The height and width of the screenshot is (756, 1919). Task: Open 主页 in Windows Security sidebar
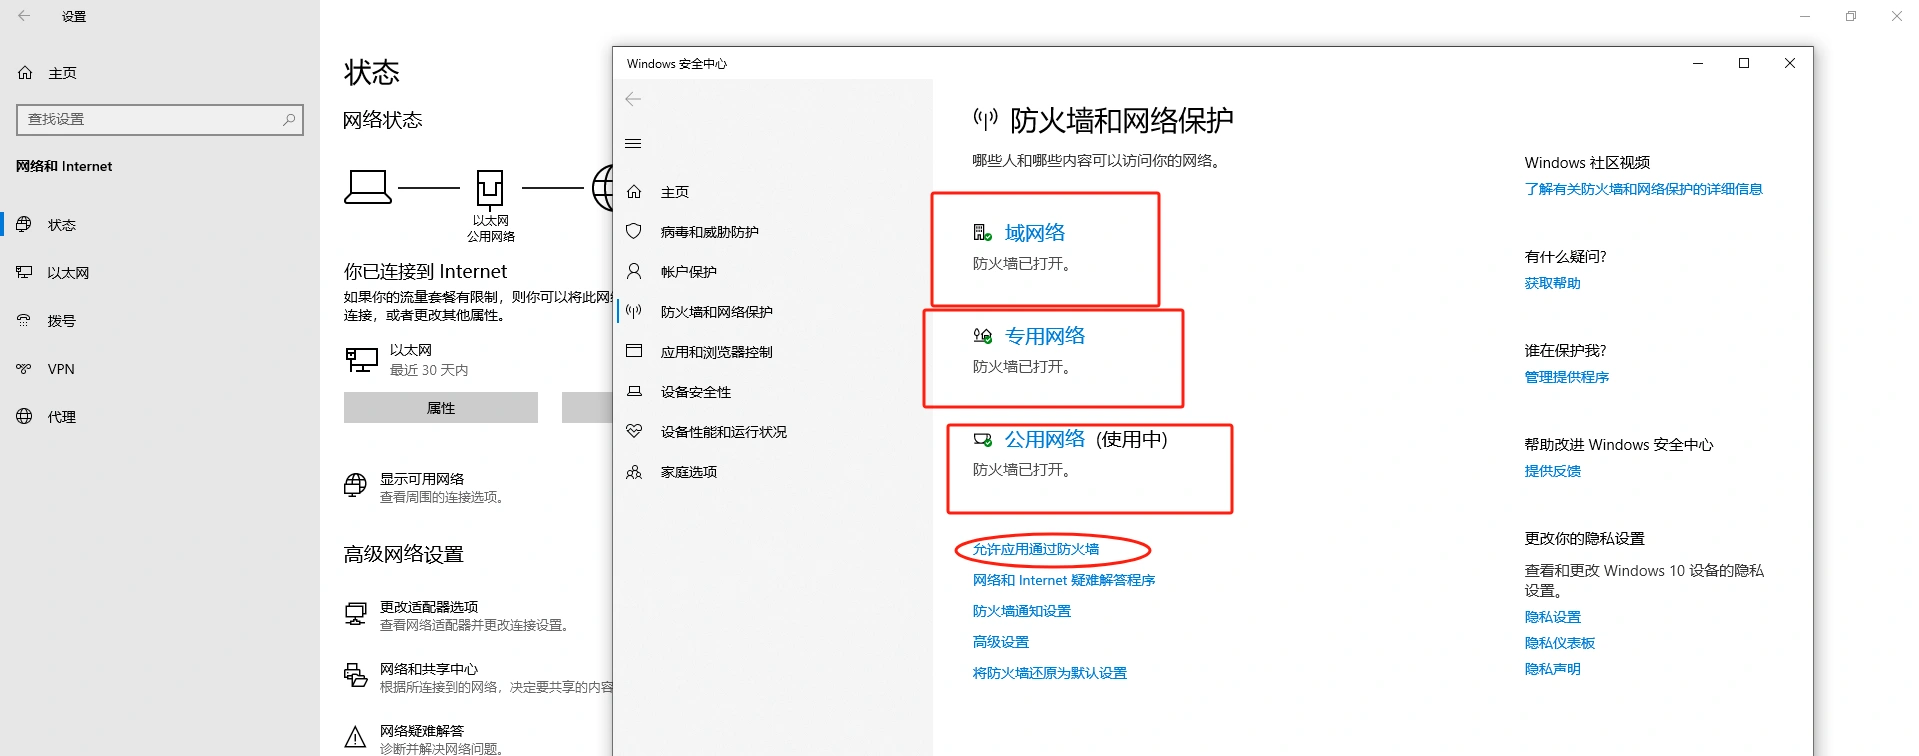(675, 192)
